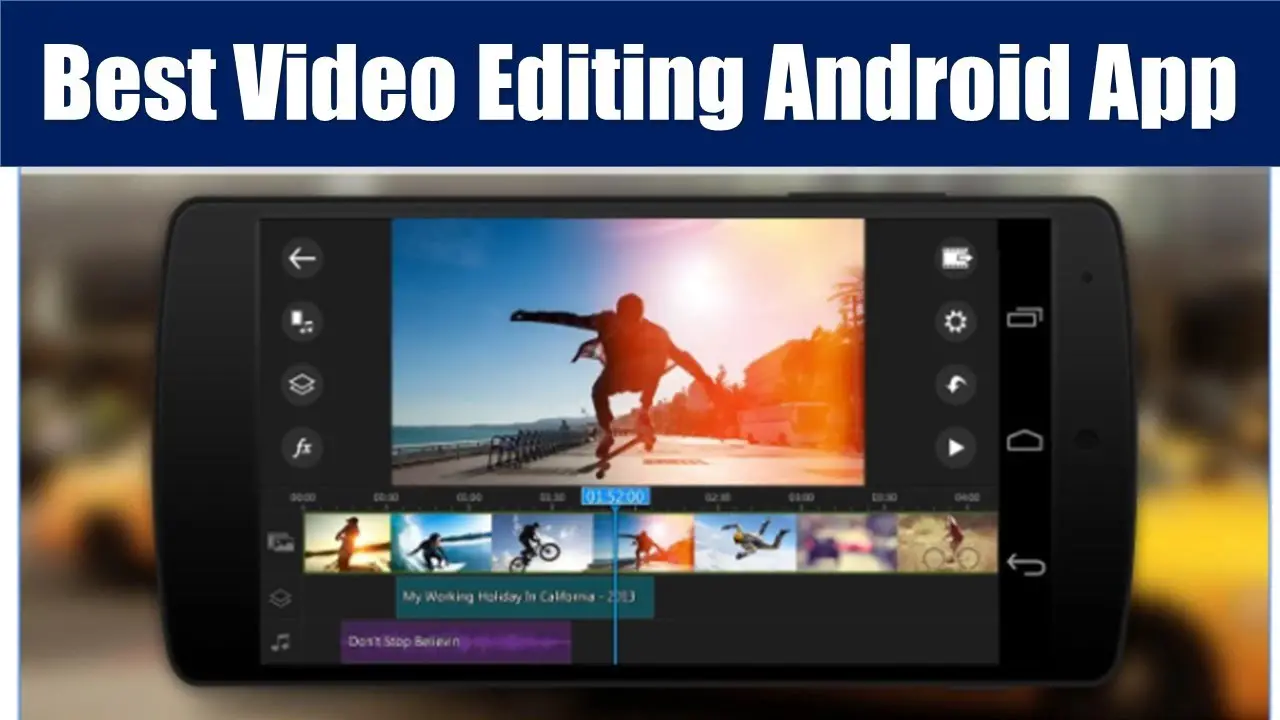Open the layers tool

(302, 385)
